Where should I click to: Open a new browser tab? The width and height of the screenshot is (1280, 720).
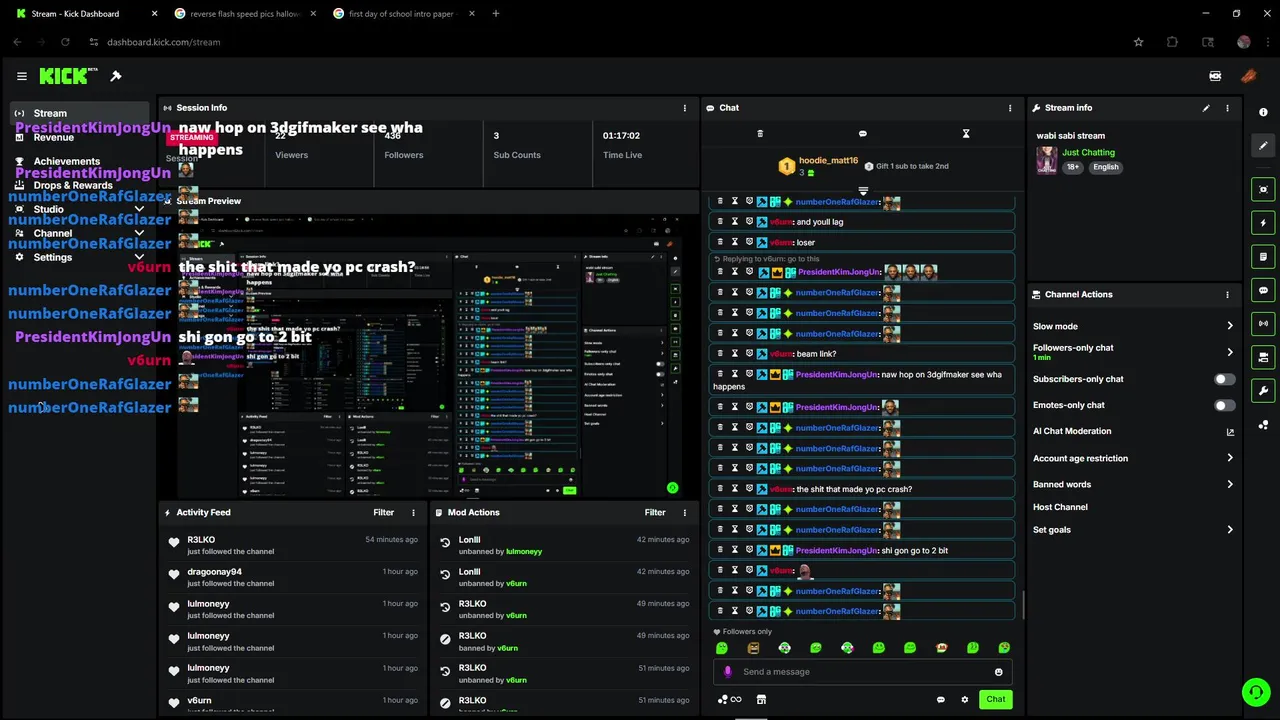496,14
